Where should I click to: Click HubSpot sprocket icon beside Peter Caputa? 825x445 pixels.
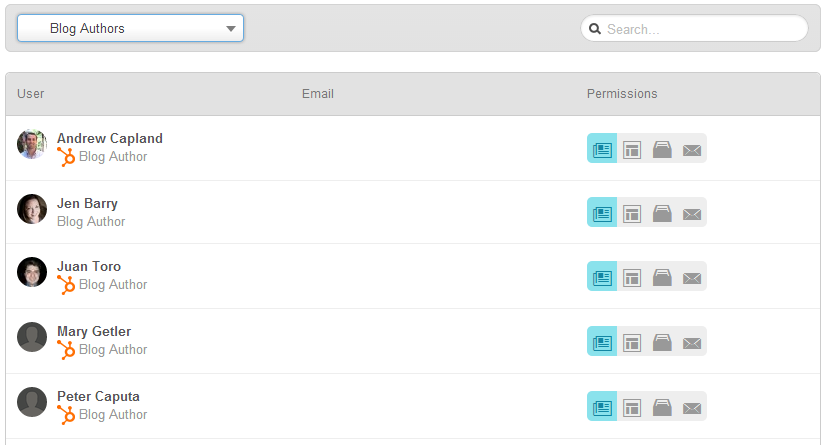[66, 415]
